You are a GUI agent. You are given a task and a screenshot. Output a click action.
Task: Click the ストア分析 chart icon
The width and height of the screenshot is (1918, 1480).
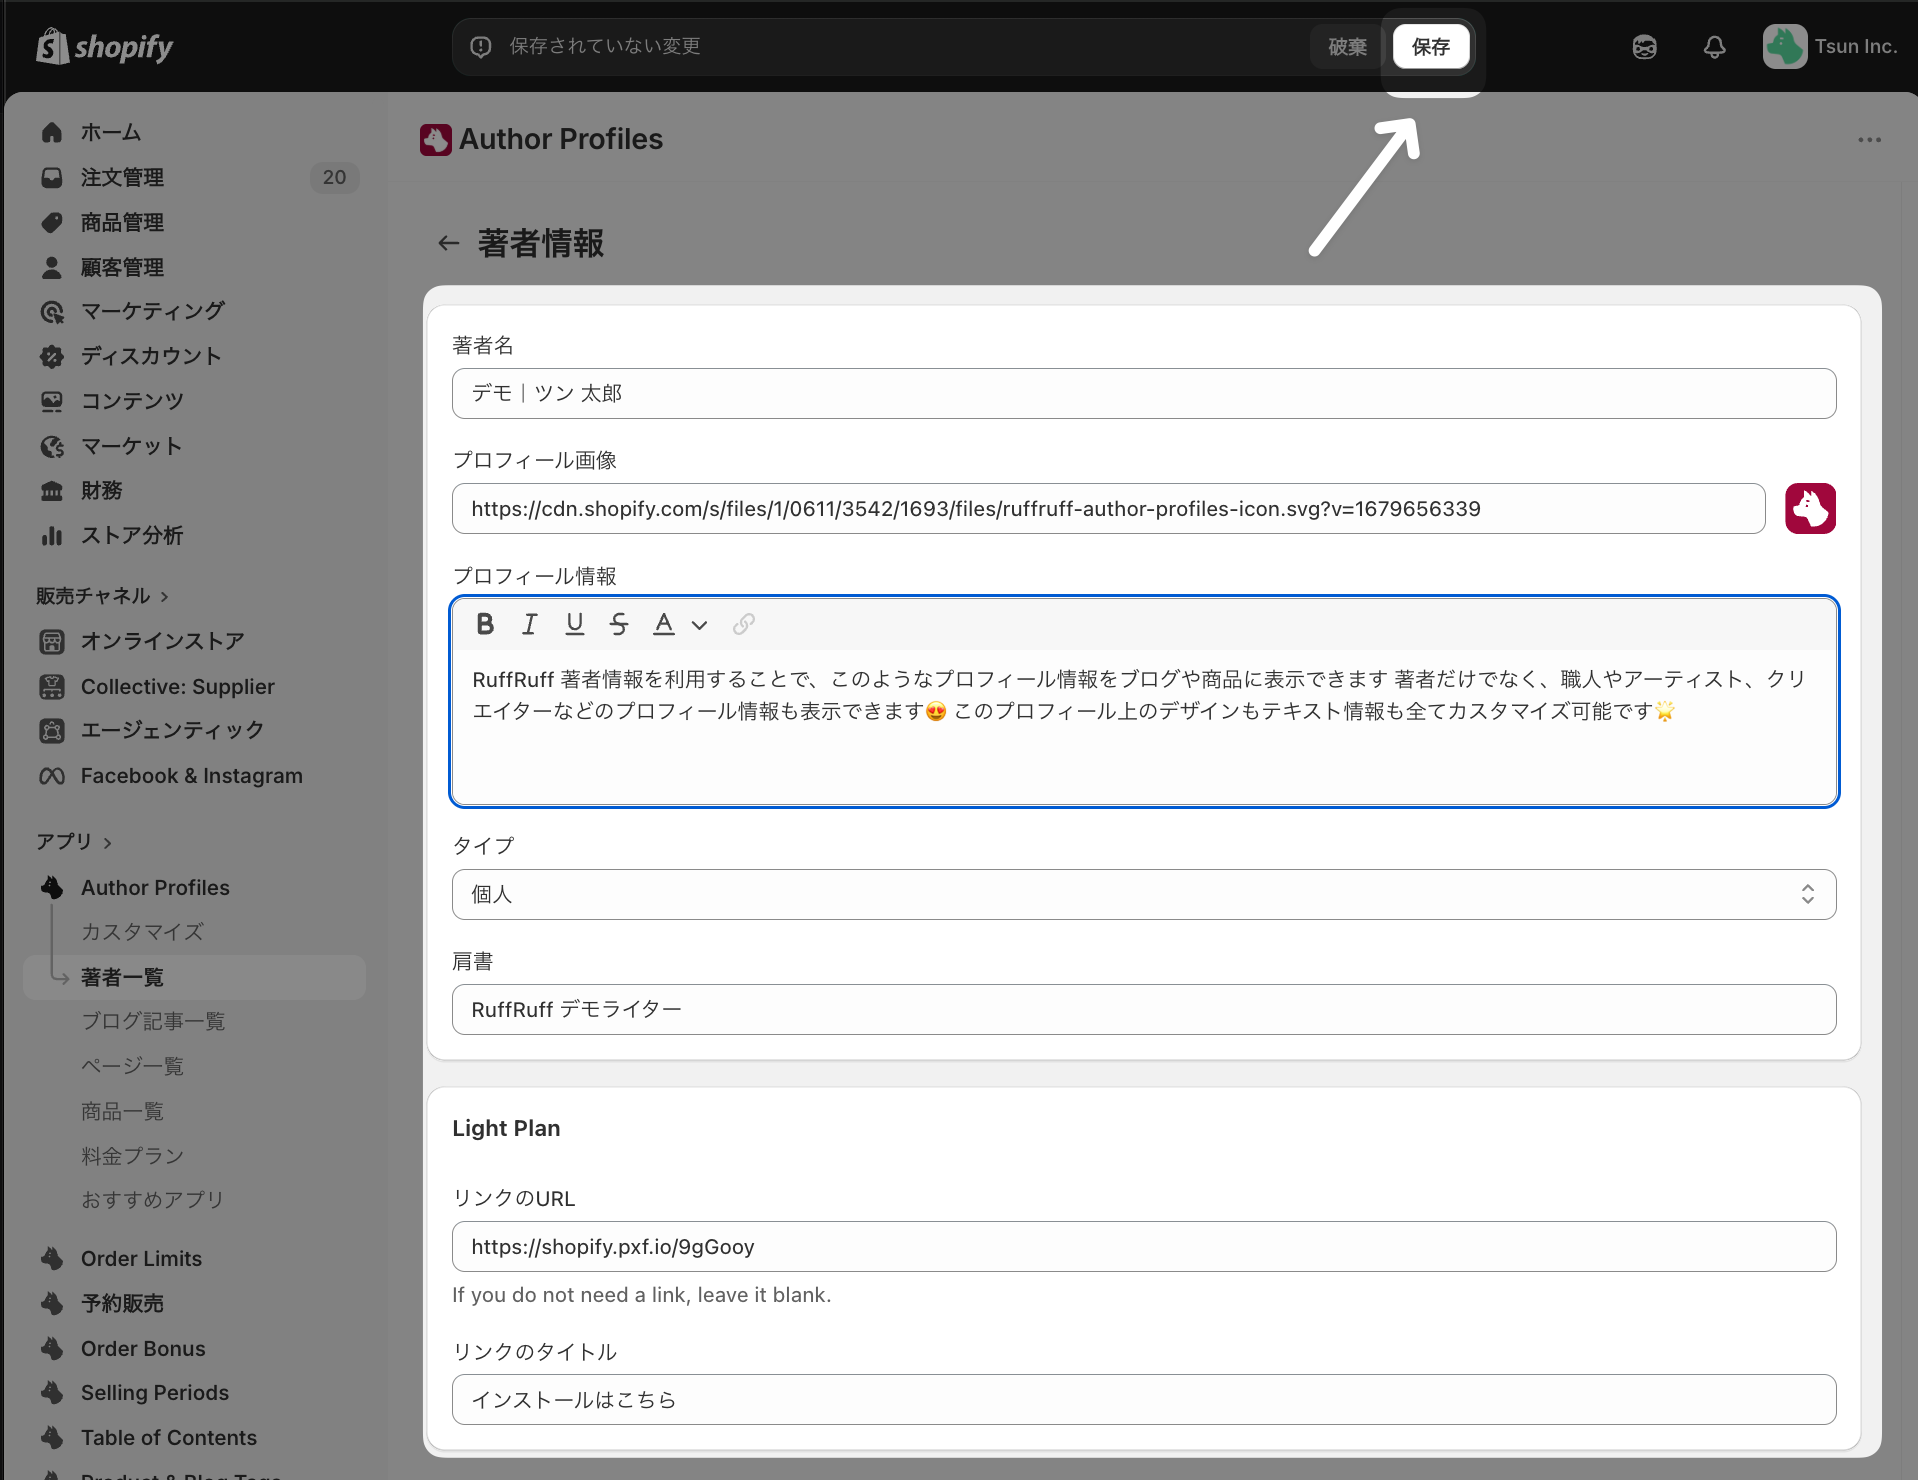tap(52, 535)
